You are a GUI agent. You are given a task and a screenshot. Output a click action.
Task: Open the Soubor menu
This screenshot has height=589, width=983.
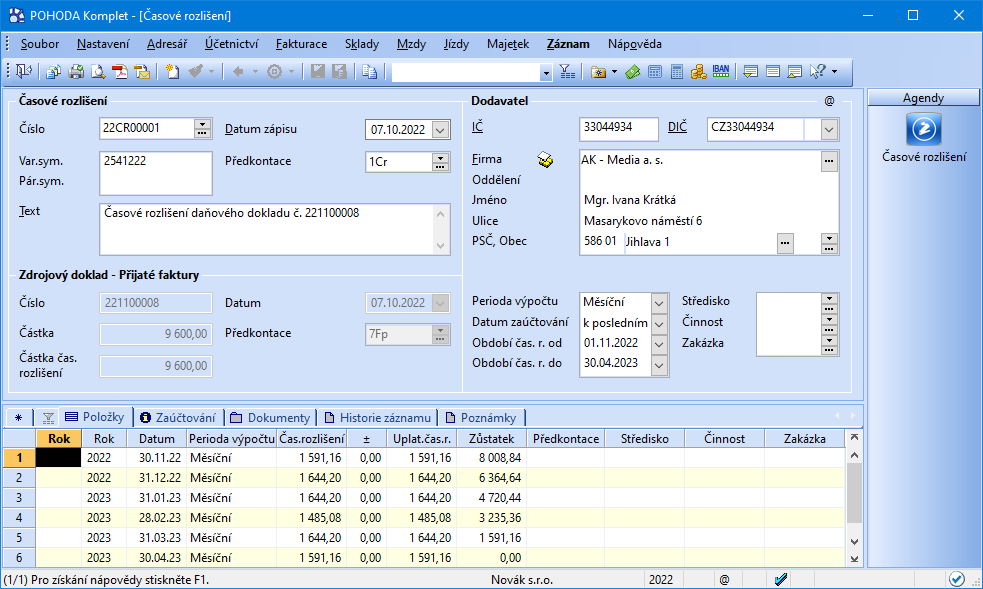40,44
